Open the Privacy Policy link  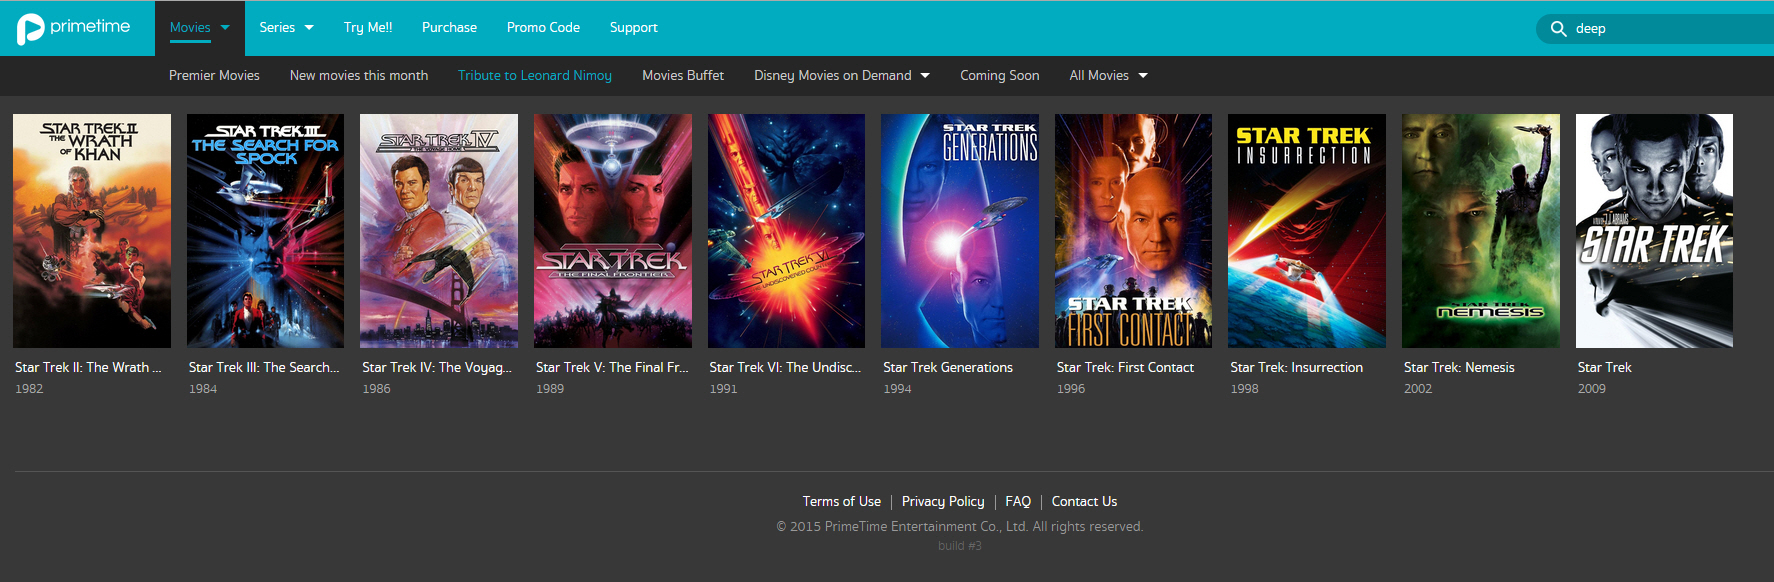coord(943,502)
